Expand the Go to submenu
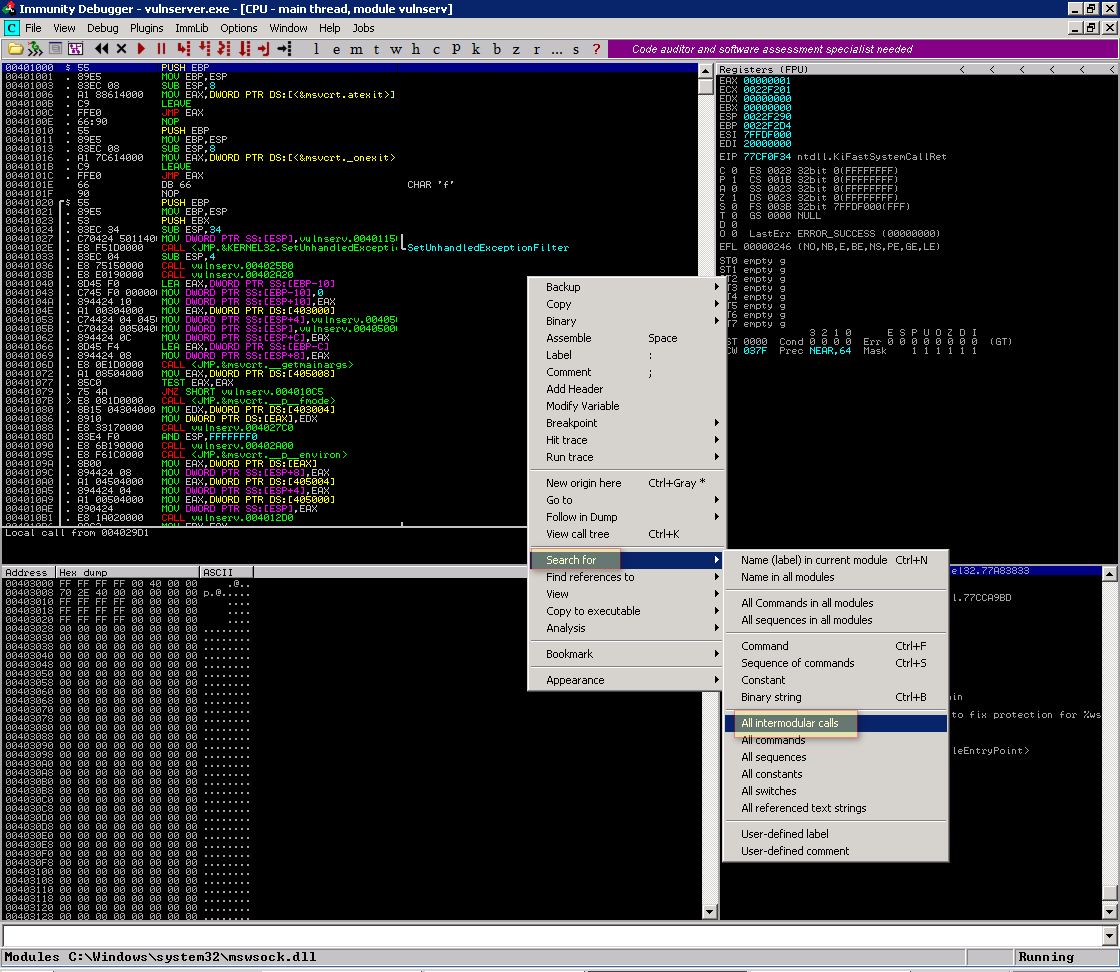Image resolution: width=1120 pixels, height=972 pixels. pos(626,500)
